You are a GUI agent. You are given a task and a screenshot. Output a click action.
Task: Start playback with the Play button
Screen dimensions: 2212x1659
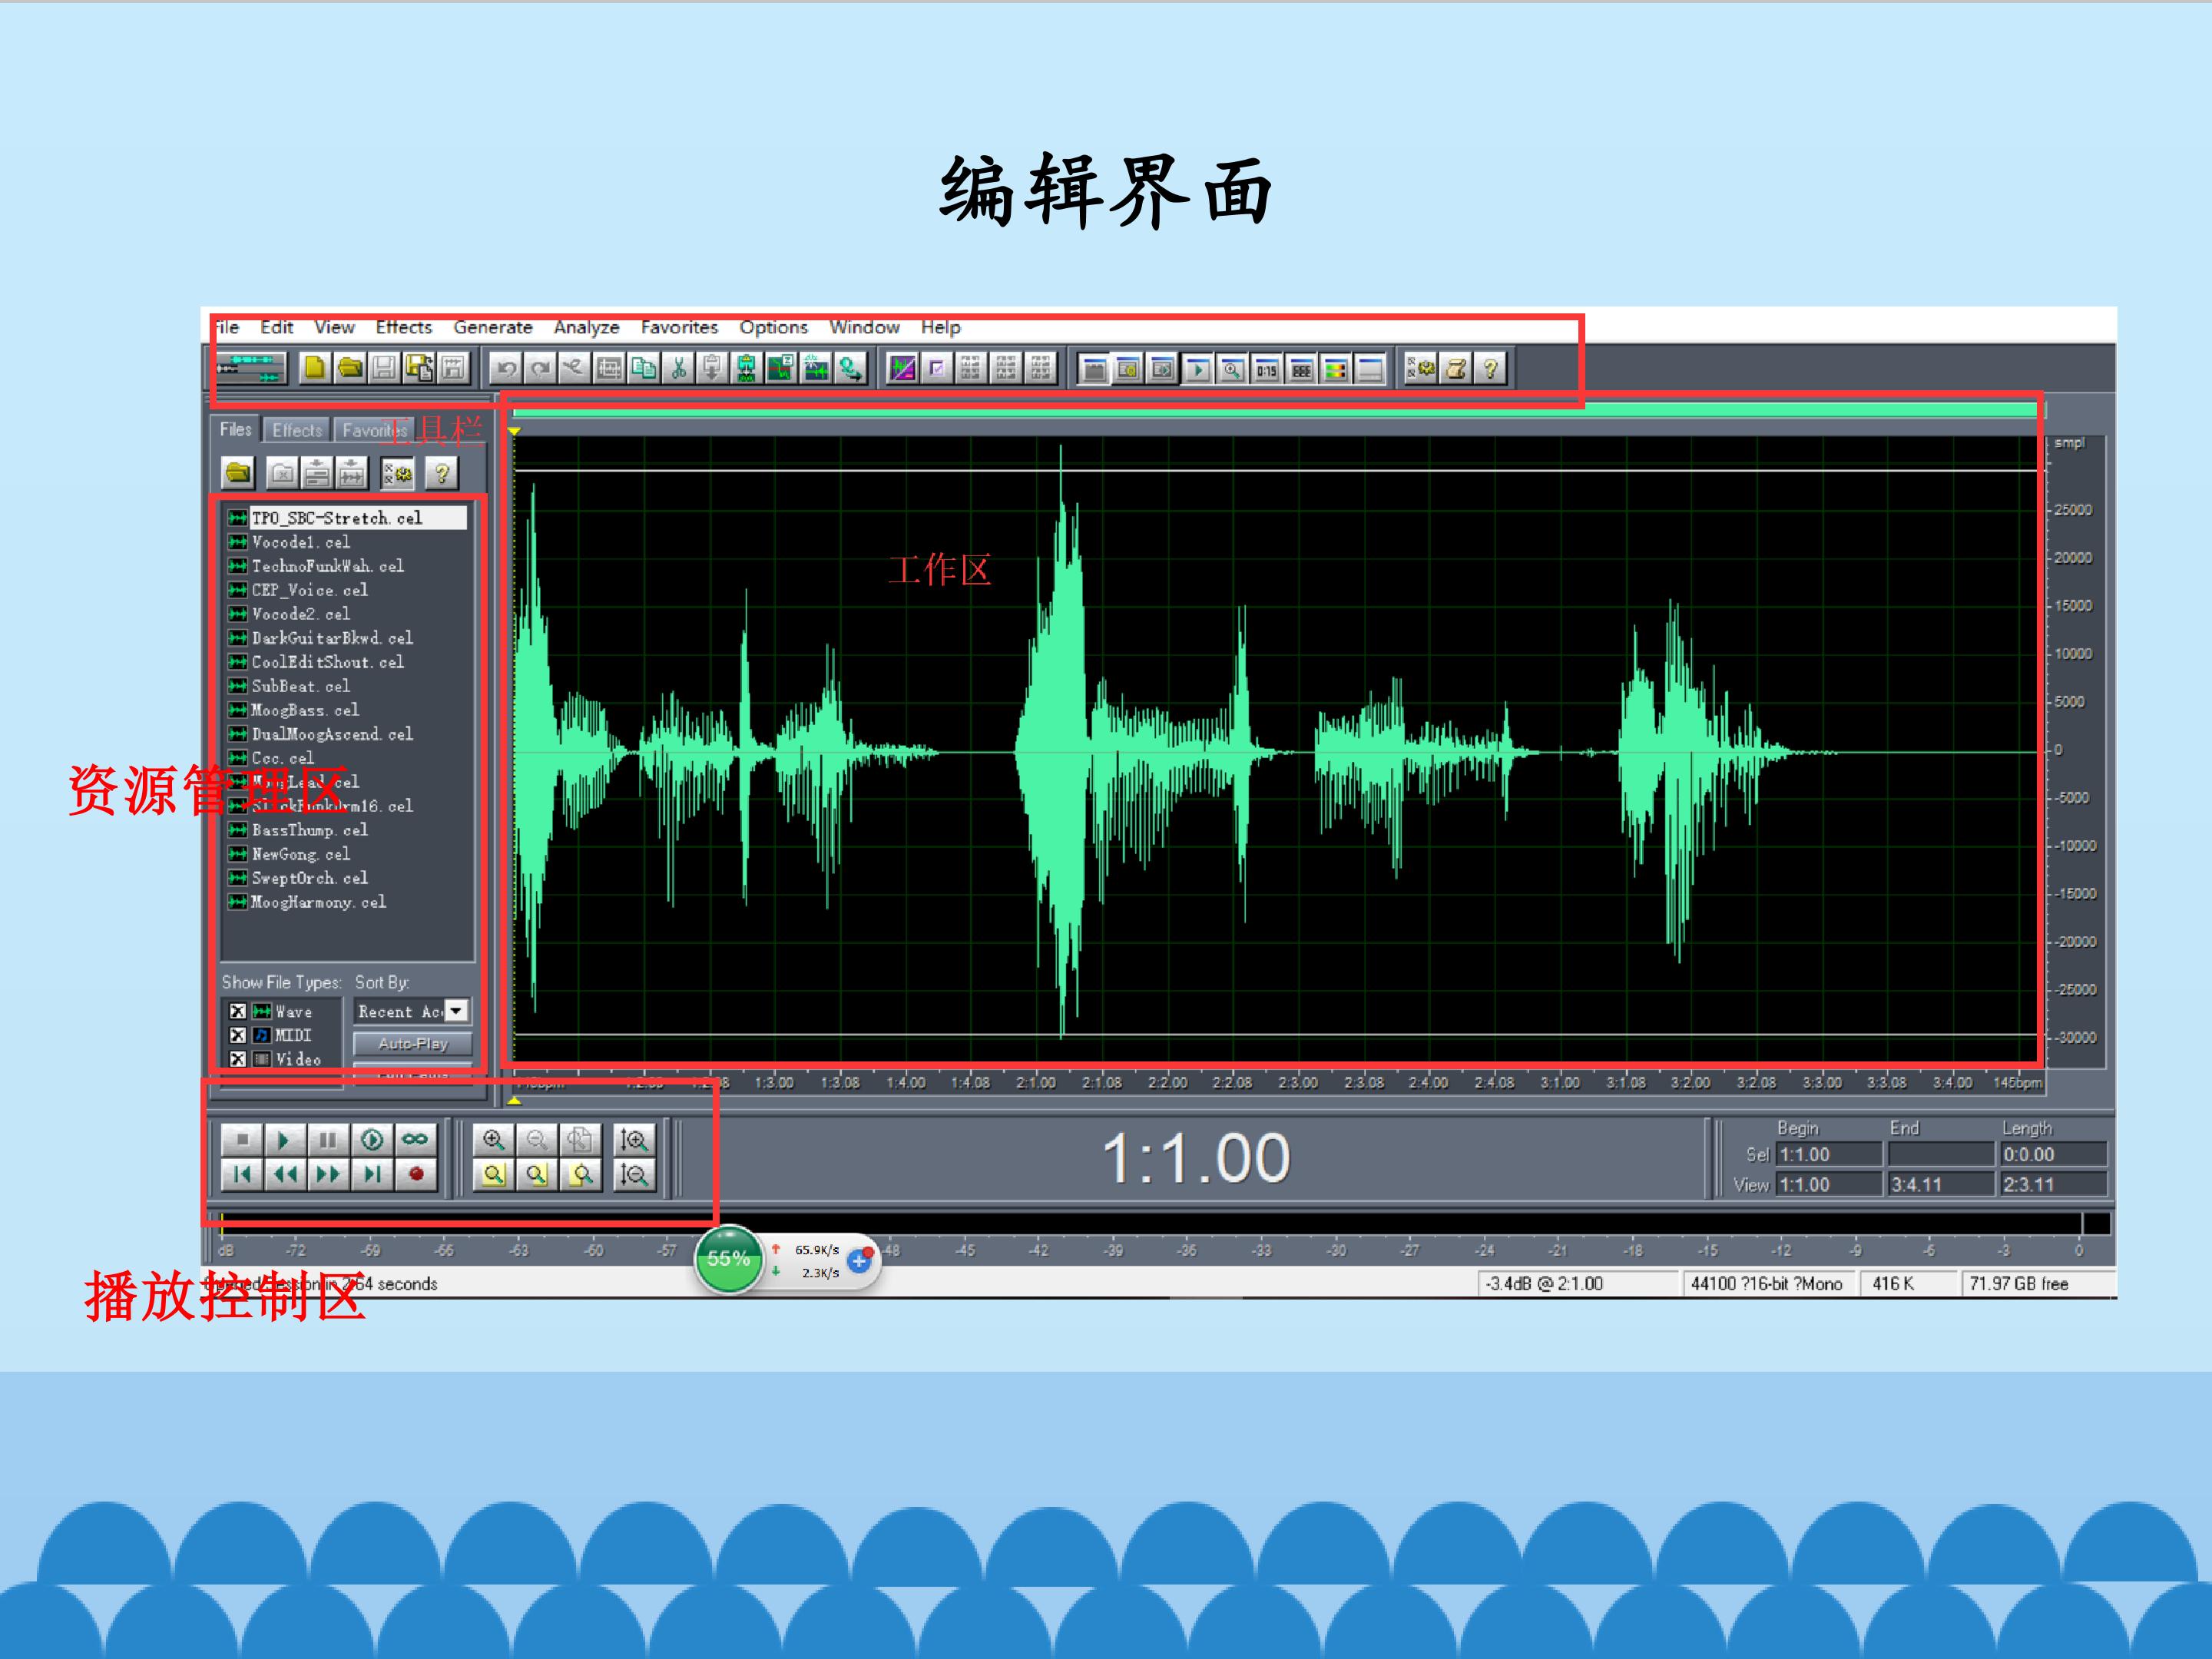click(x=284, y=1139)
